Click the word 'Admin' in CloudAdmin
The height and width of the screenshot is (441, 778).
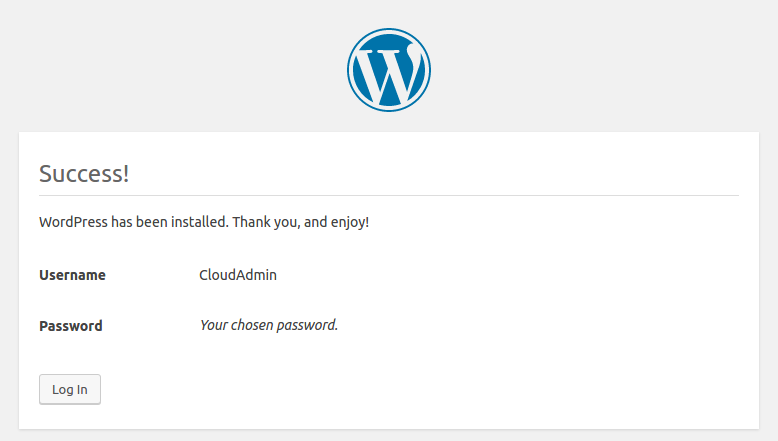coord(257,275)
